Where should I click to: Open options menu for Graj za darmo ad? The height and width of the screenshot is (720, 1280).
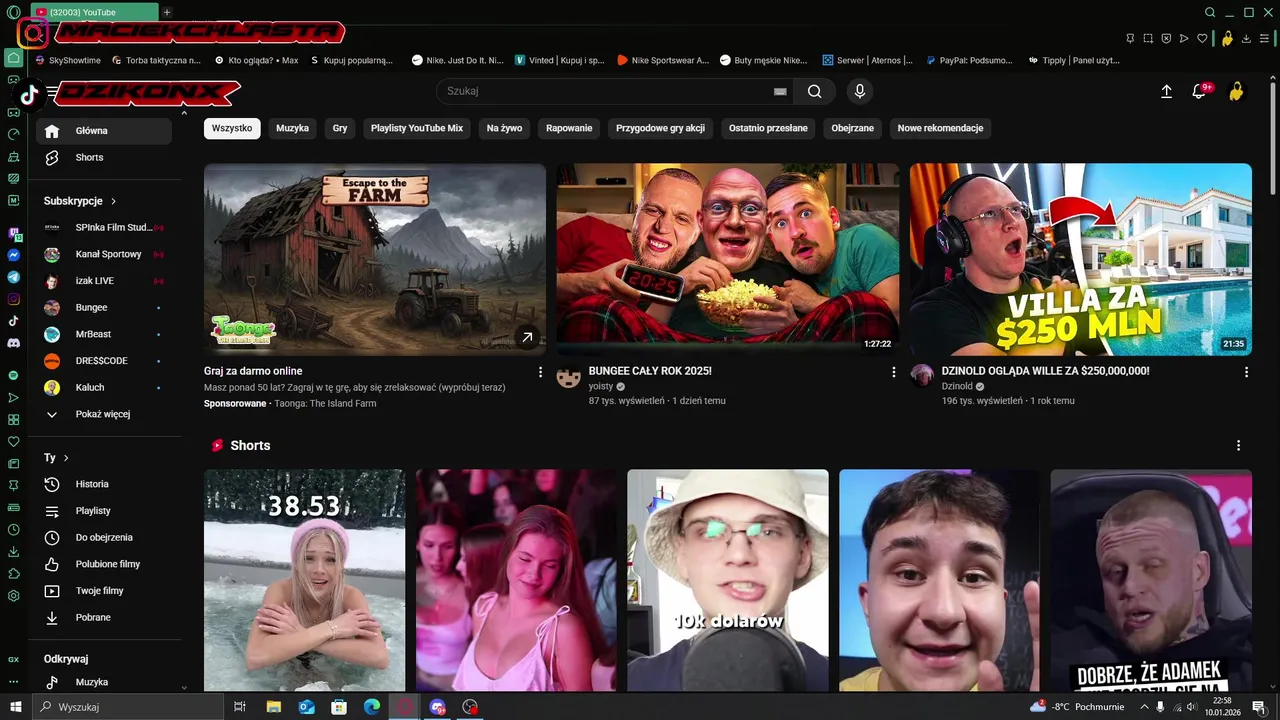(541, 372)
